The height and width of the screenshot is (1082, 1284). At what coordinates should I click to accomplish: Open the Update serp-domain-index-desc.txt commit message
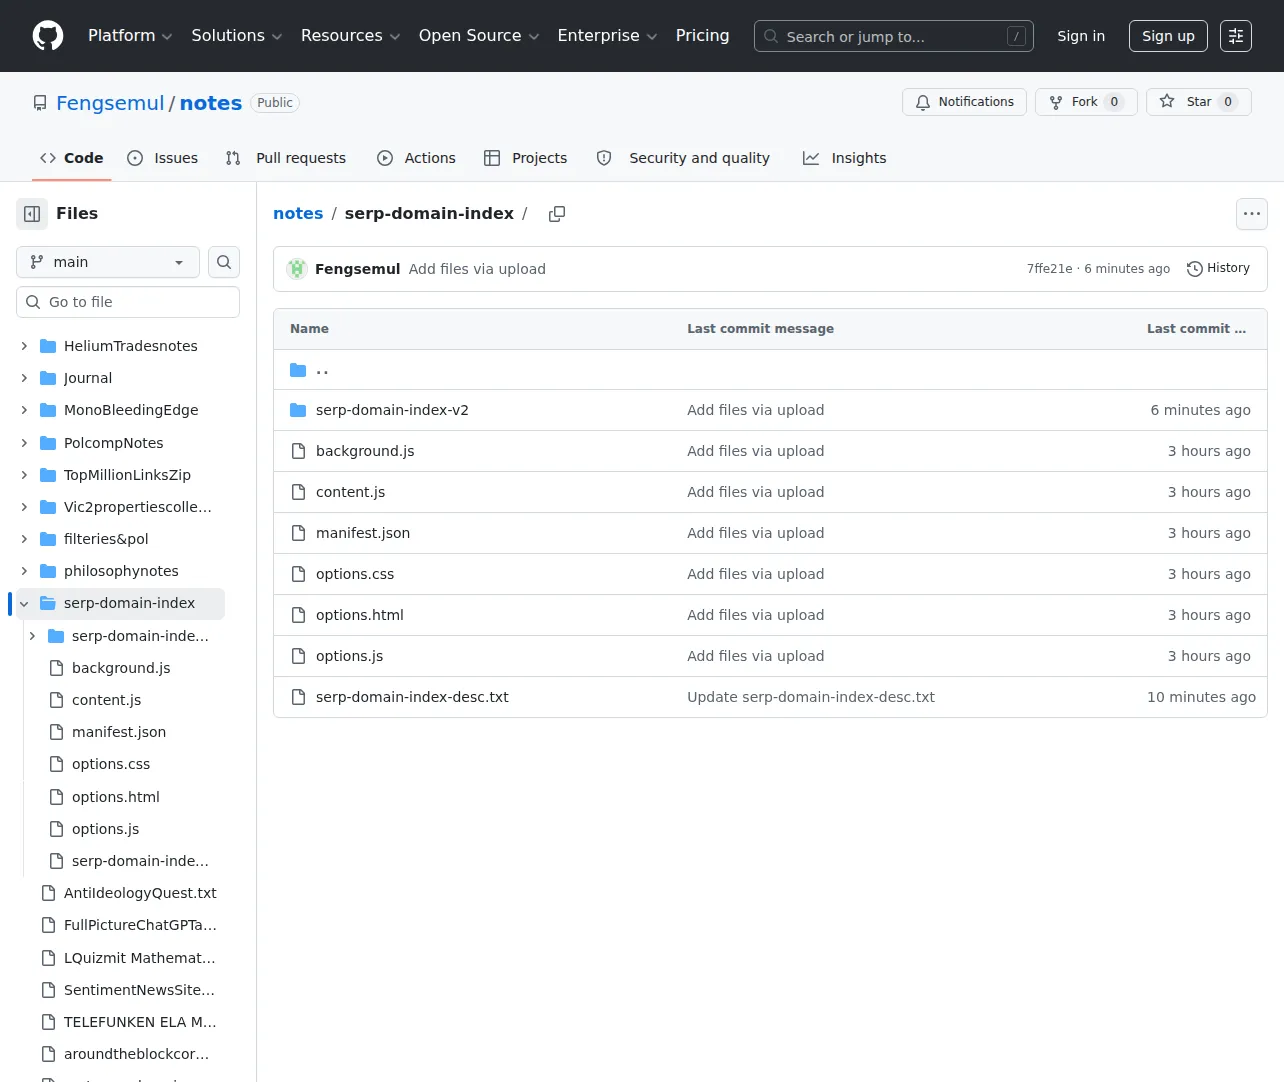[811, 697]
